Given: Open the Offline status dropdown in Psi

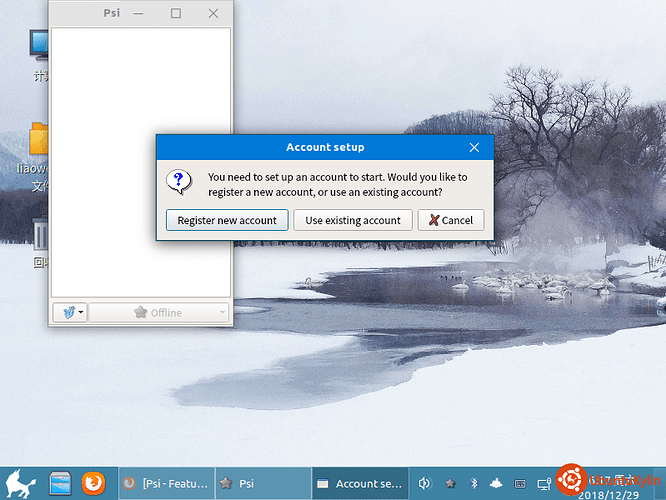Looking at the screenshot, I should 159,313.
